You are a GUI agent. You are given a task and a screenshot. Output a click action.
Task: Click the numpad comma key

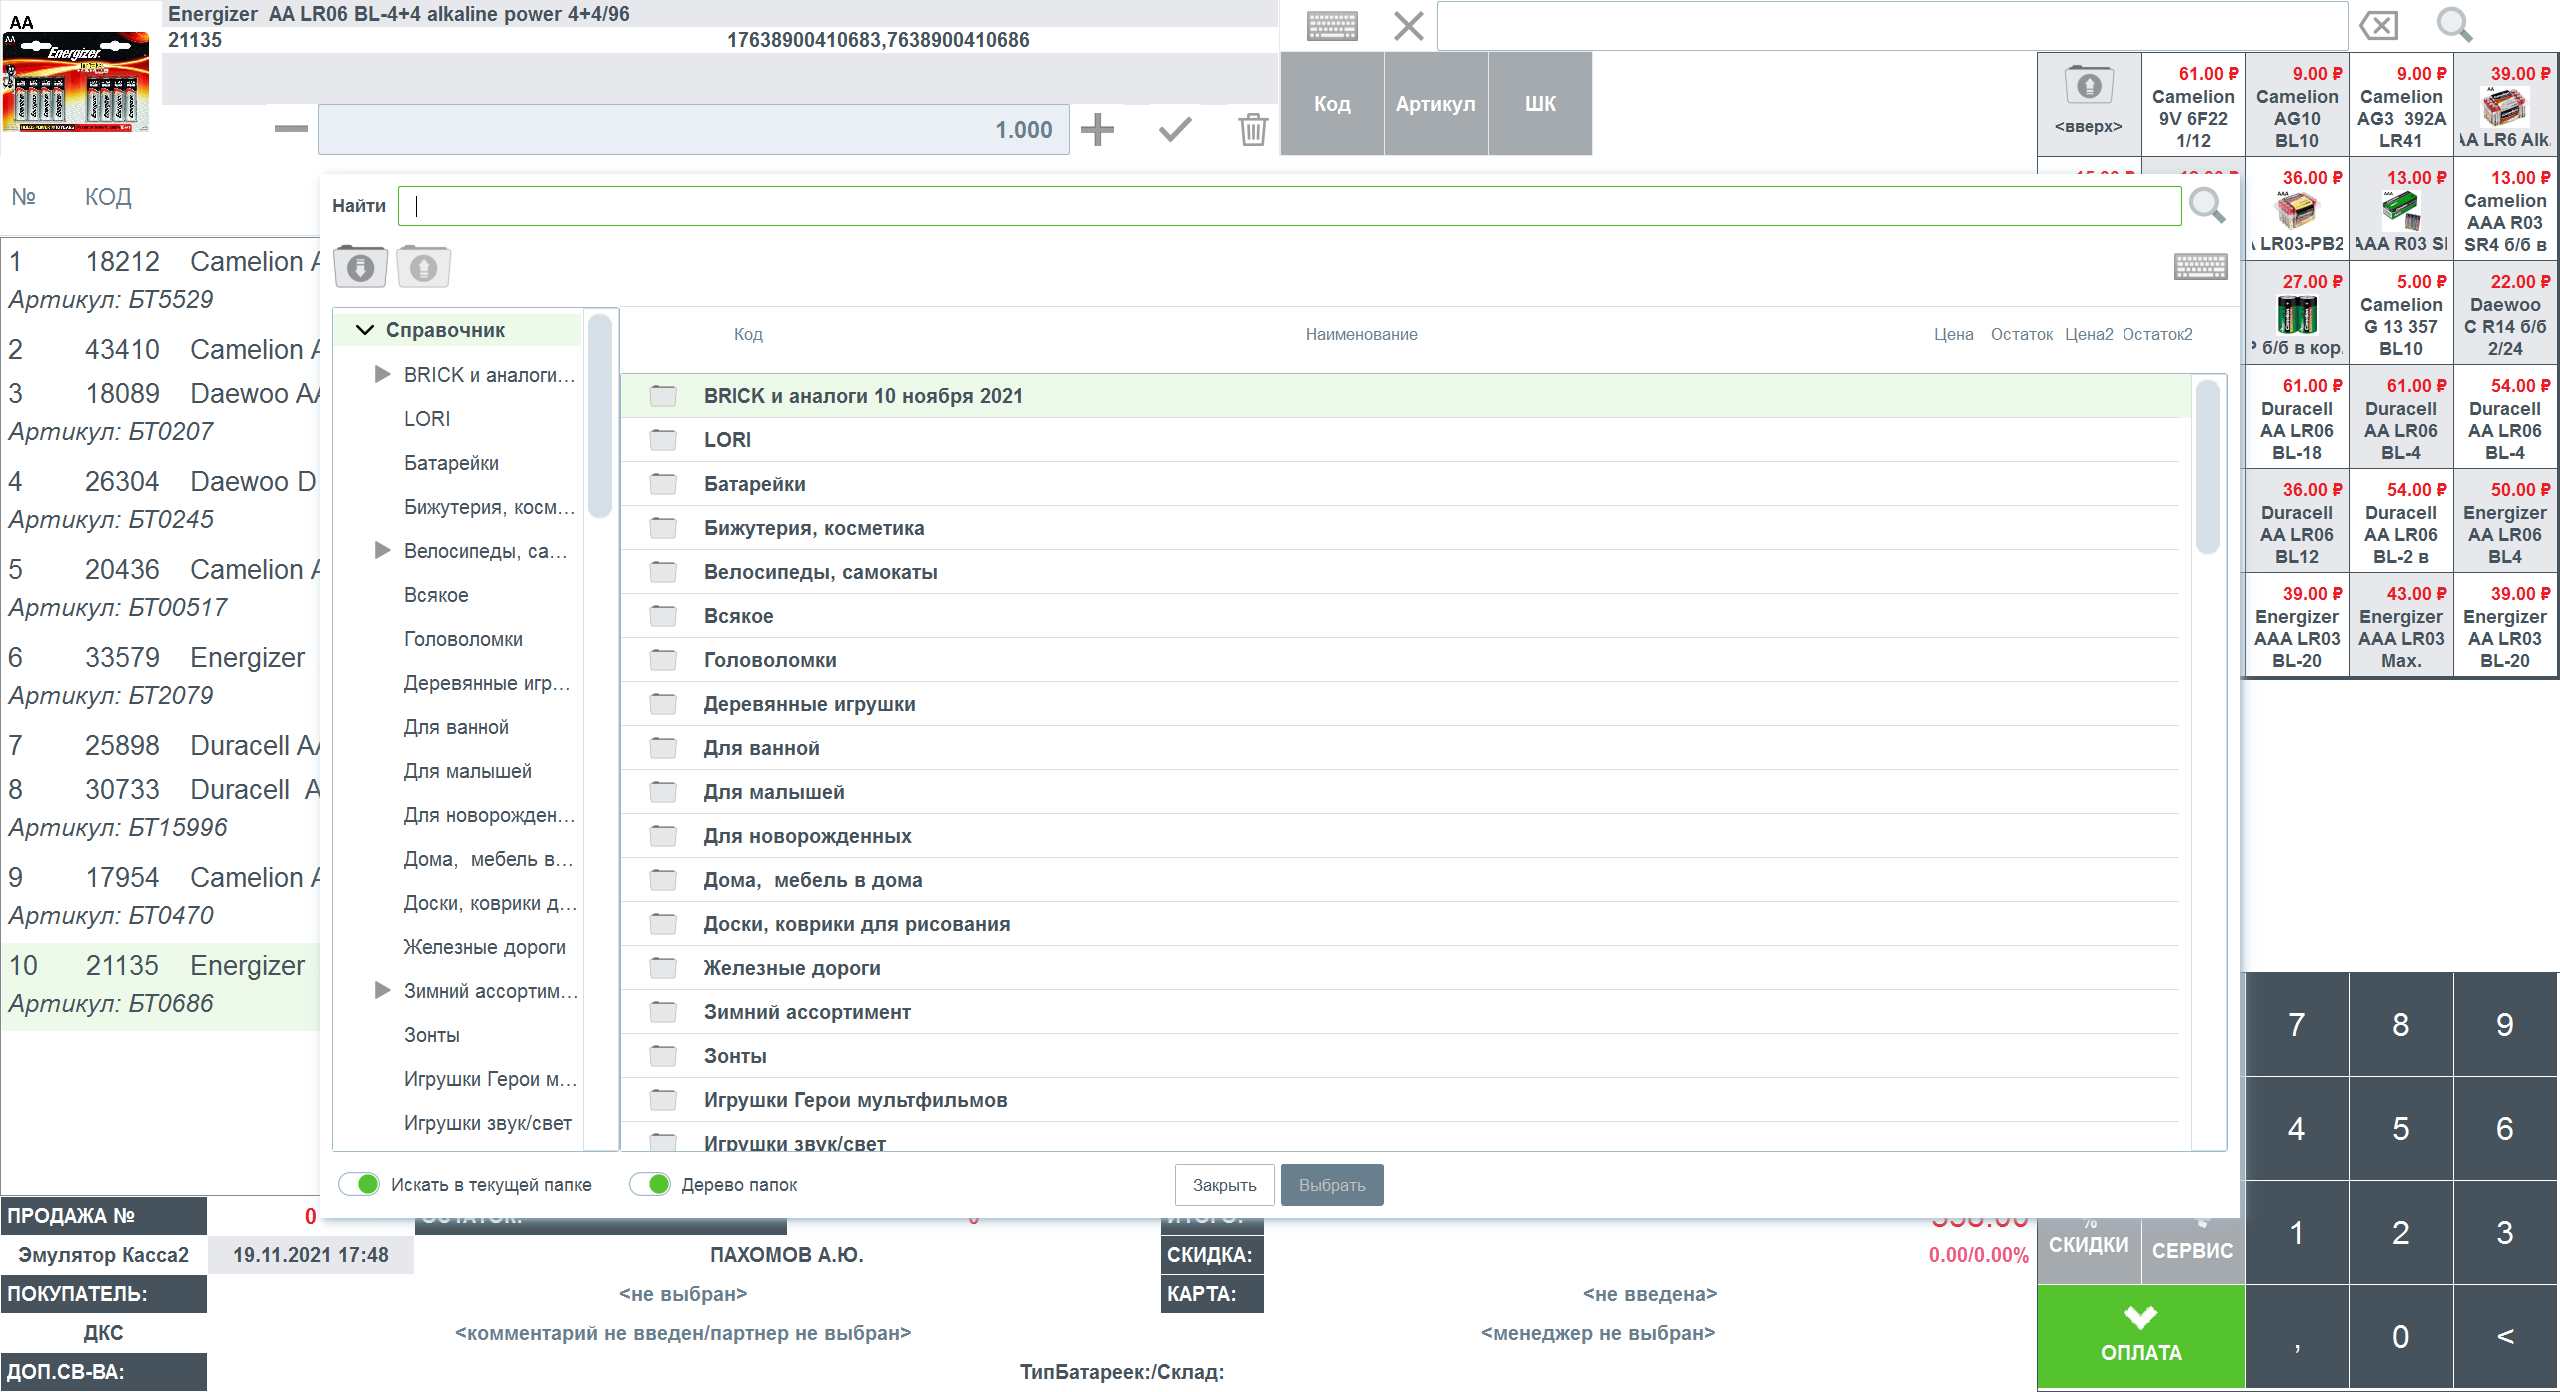(x=2297, y=1336)
